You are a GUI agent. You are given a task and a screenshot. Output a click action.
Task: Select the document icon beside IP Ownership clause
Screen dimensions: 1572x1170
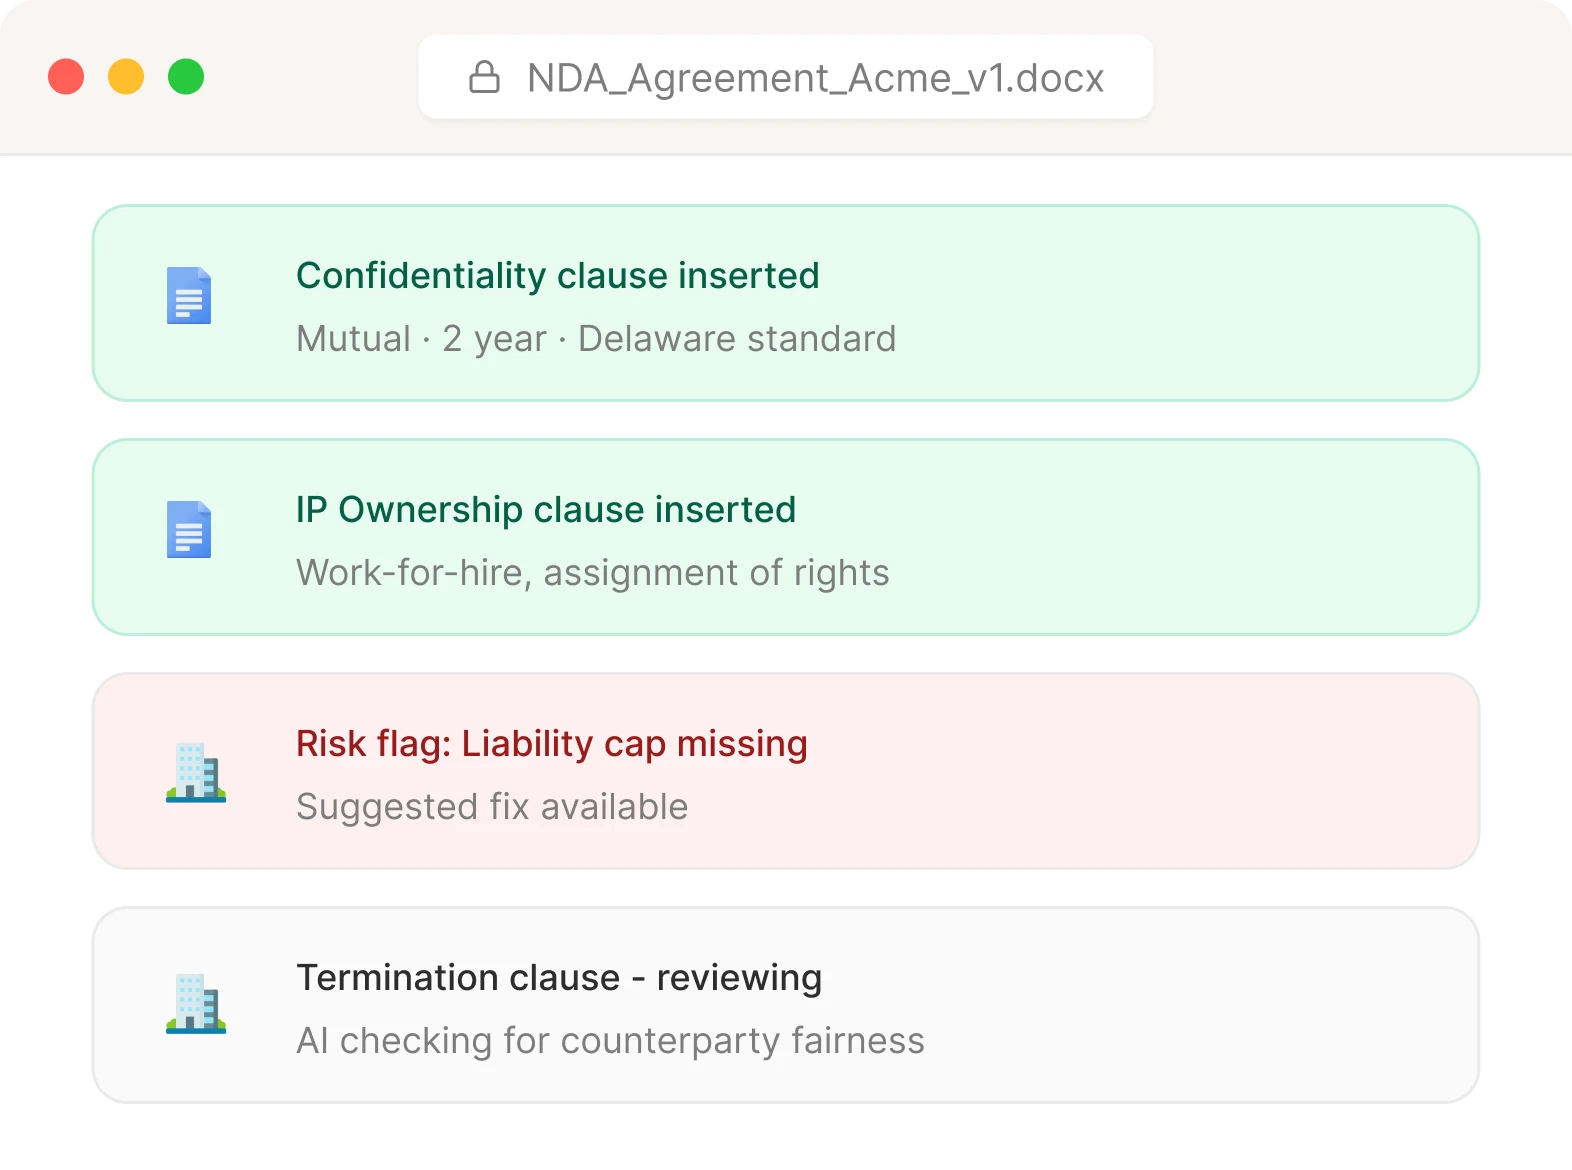tap(188, 529)
